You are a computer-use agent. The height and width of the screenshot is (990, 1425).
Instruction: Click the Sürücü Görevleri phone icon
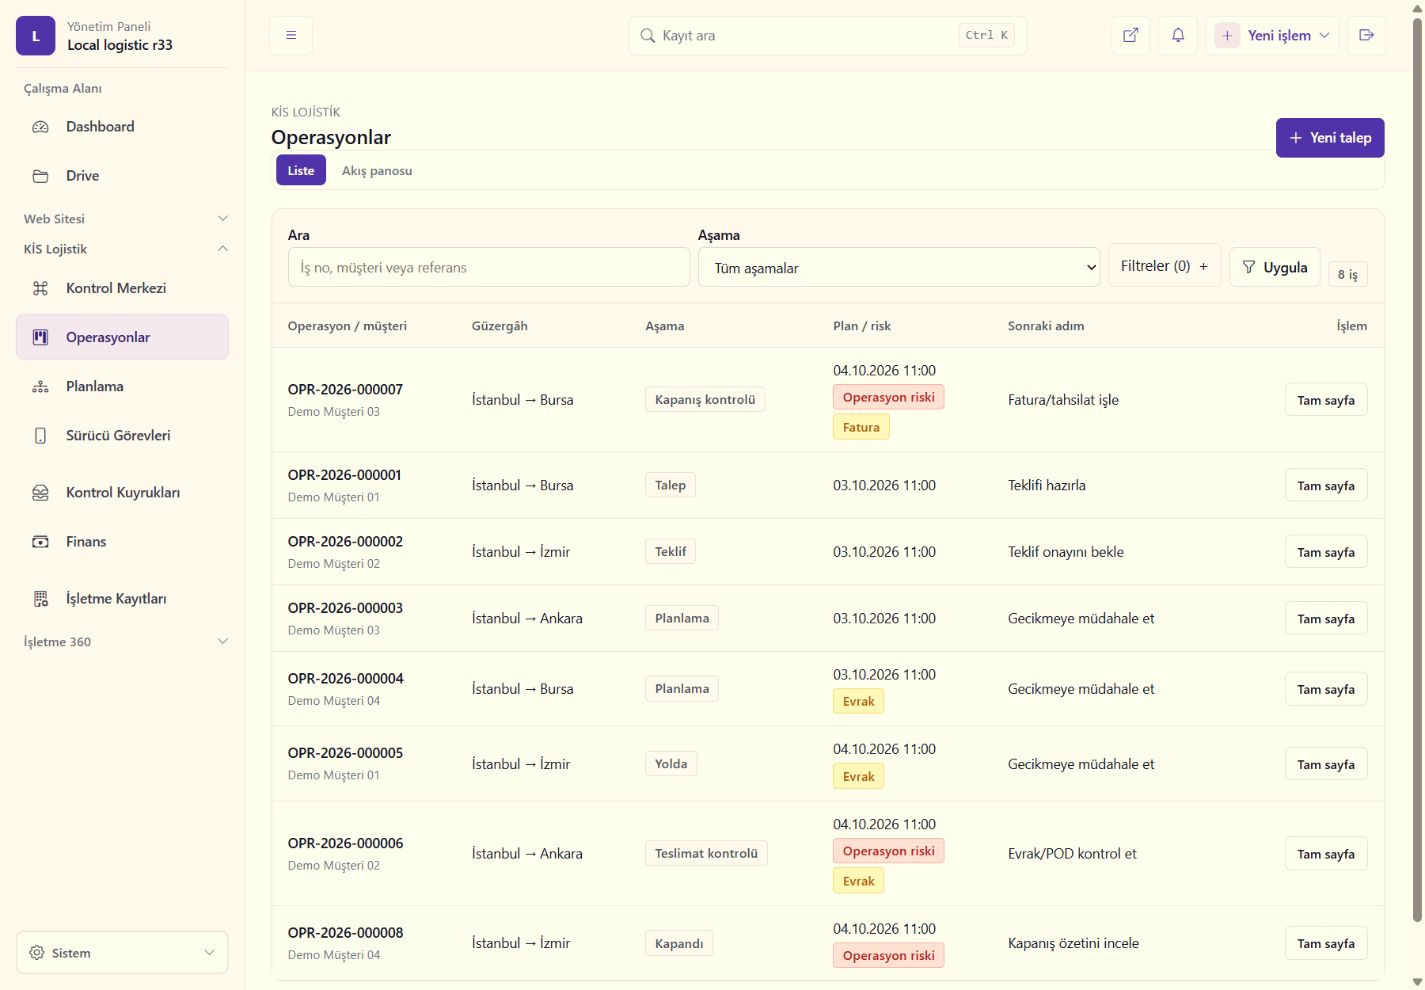tap(40, 435)
